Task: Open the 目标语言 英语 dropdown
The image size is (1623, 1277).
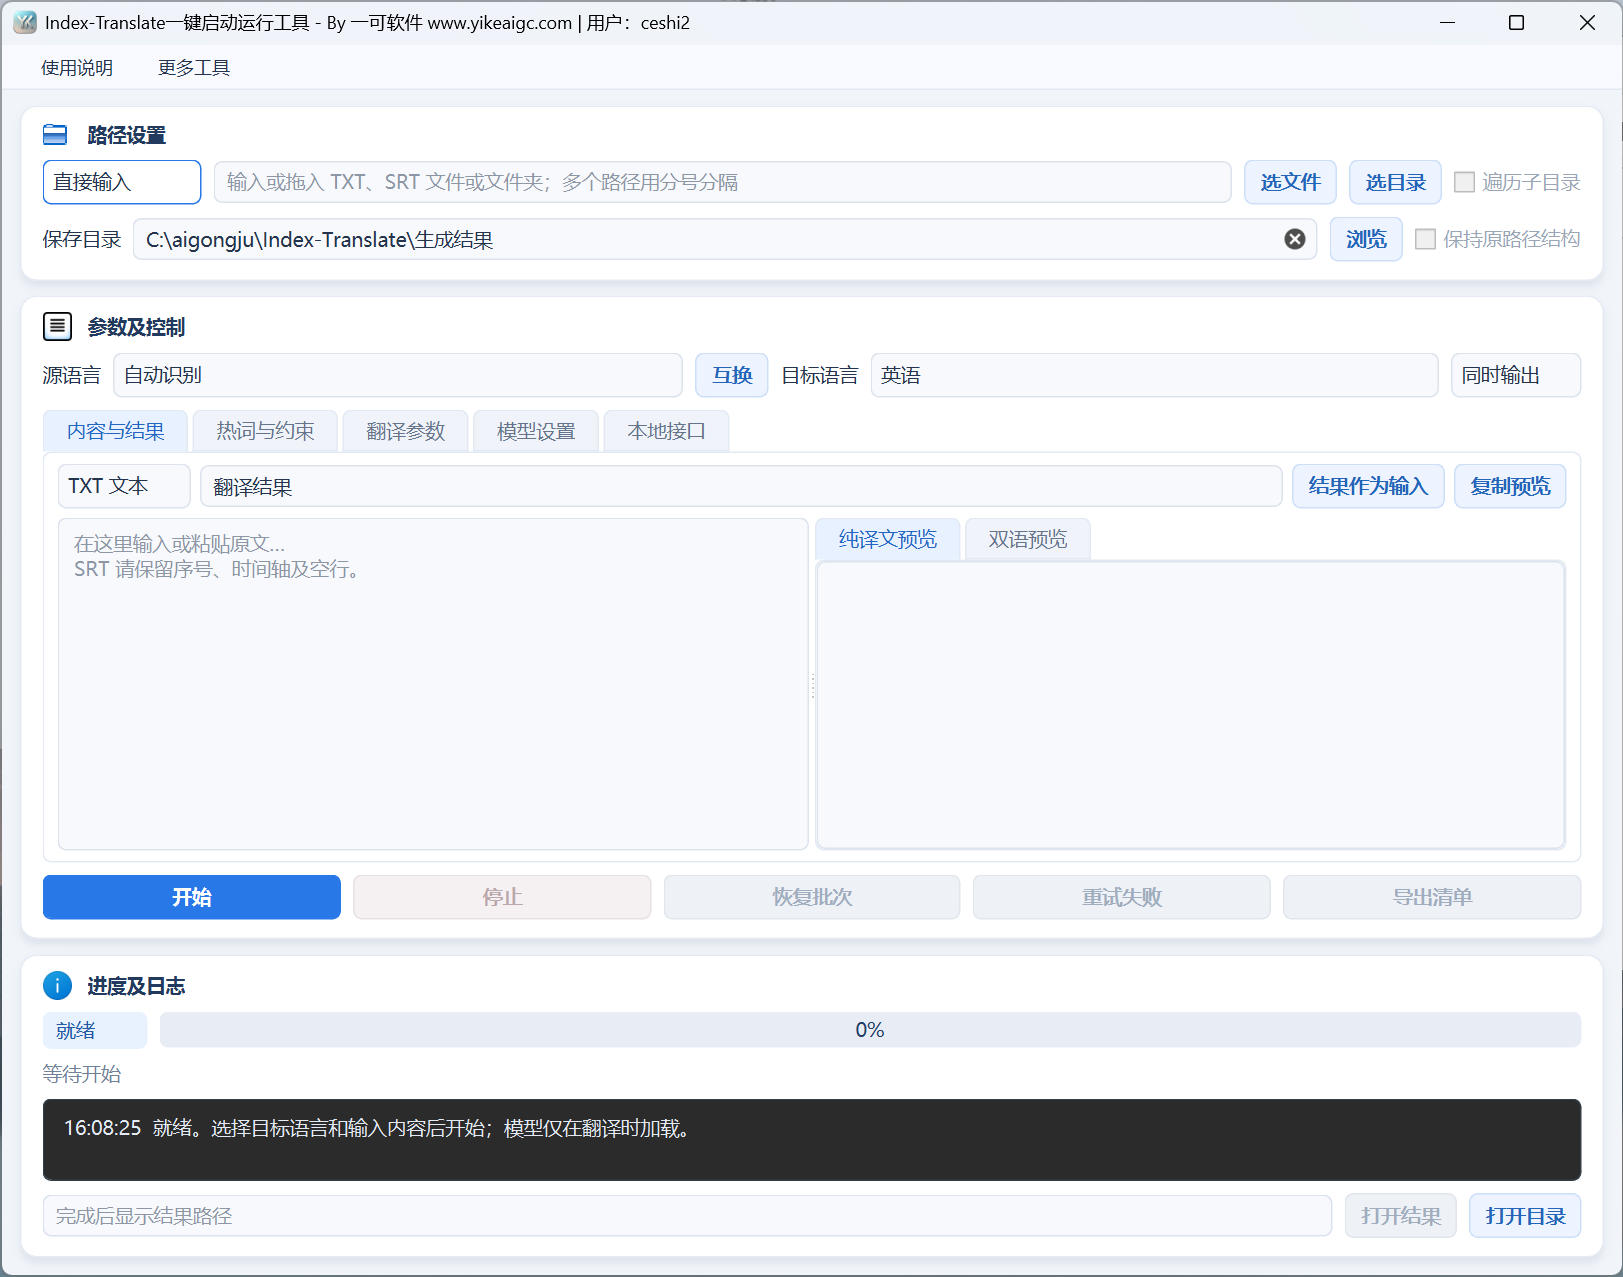Action: point(1154,375)
